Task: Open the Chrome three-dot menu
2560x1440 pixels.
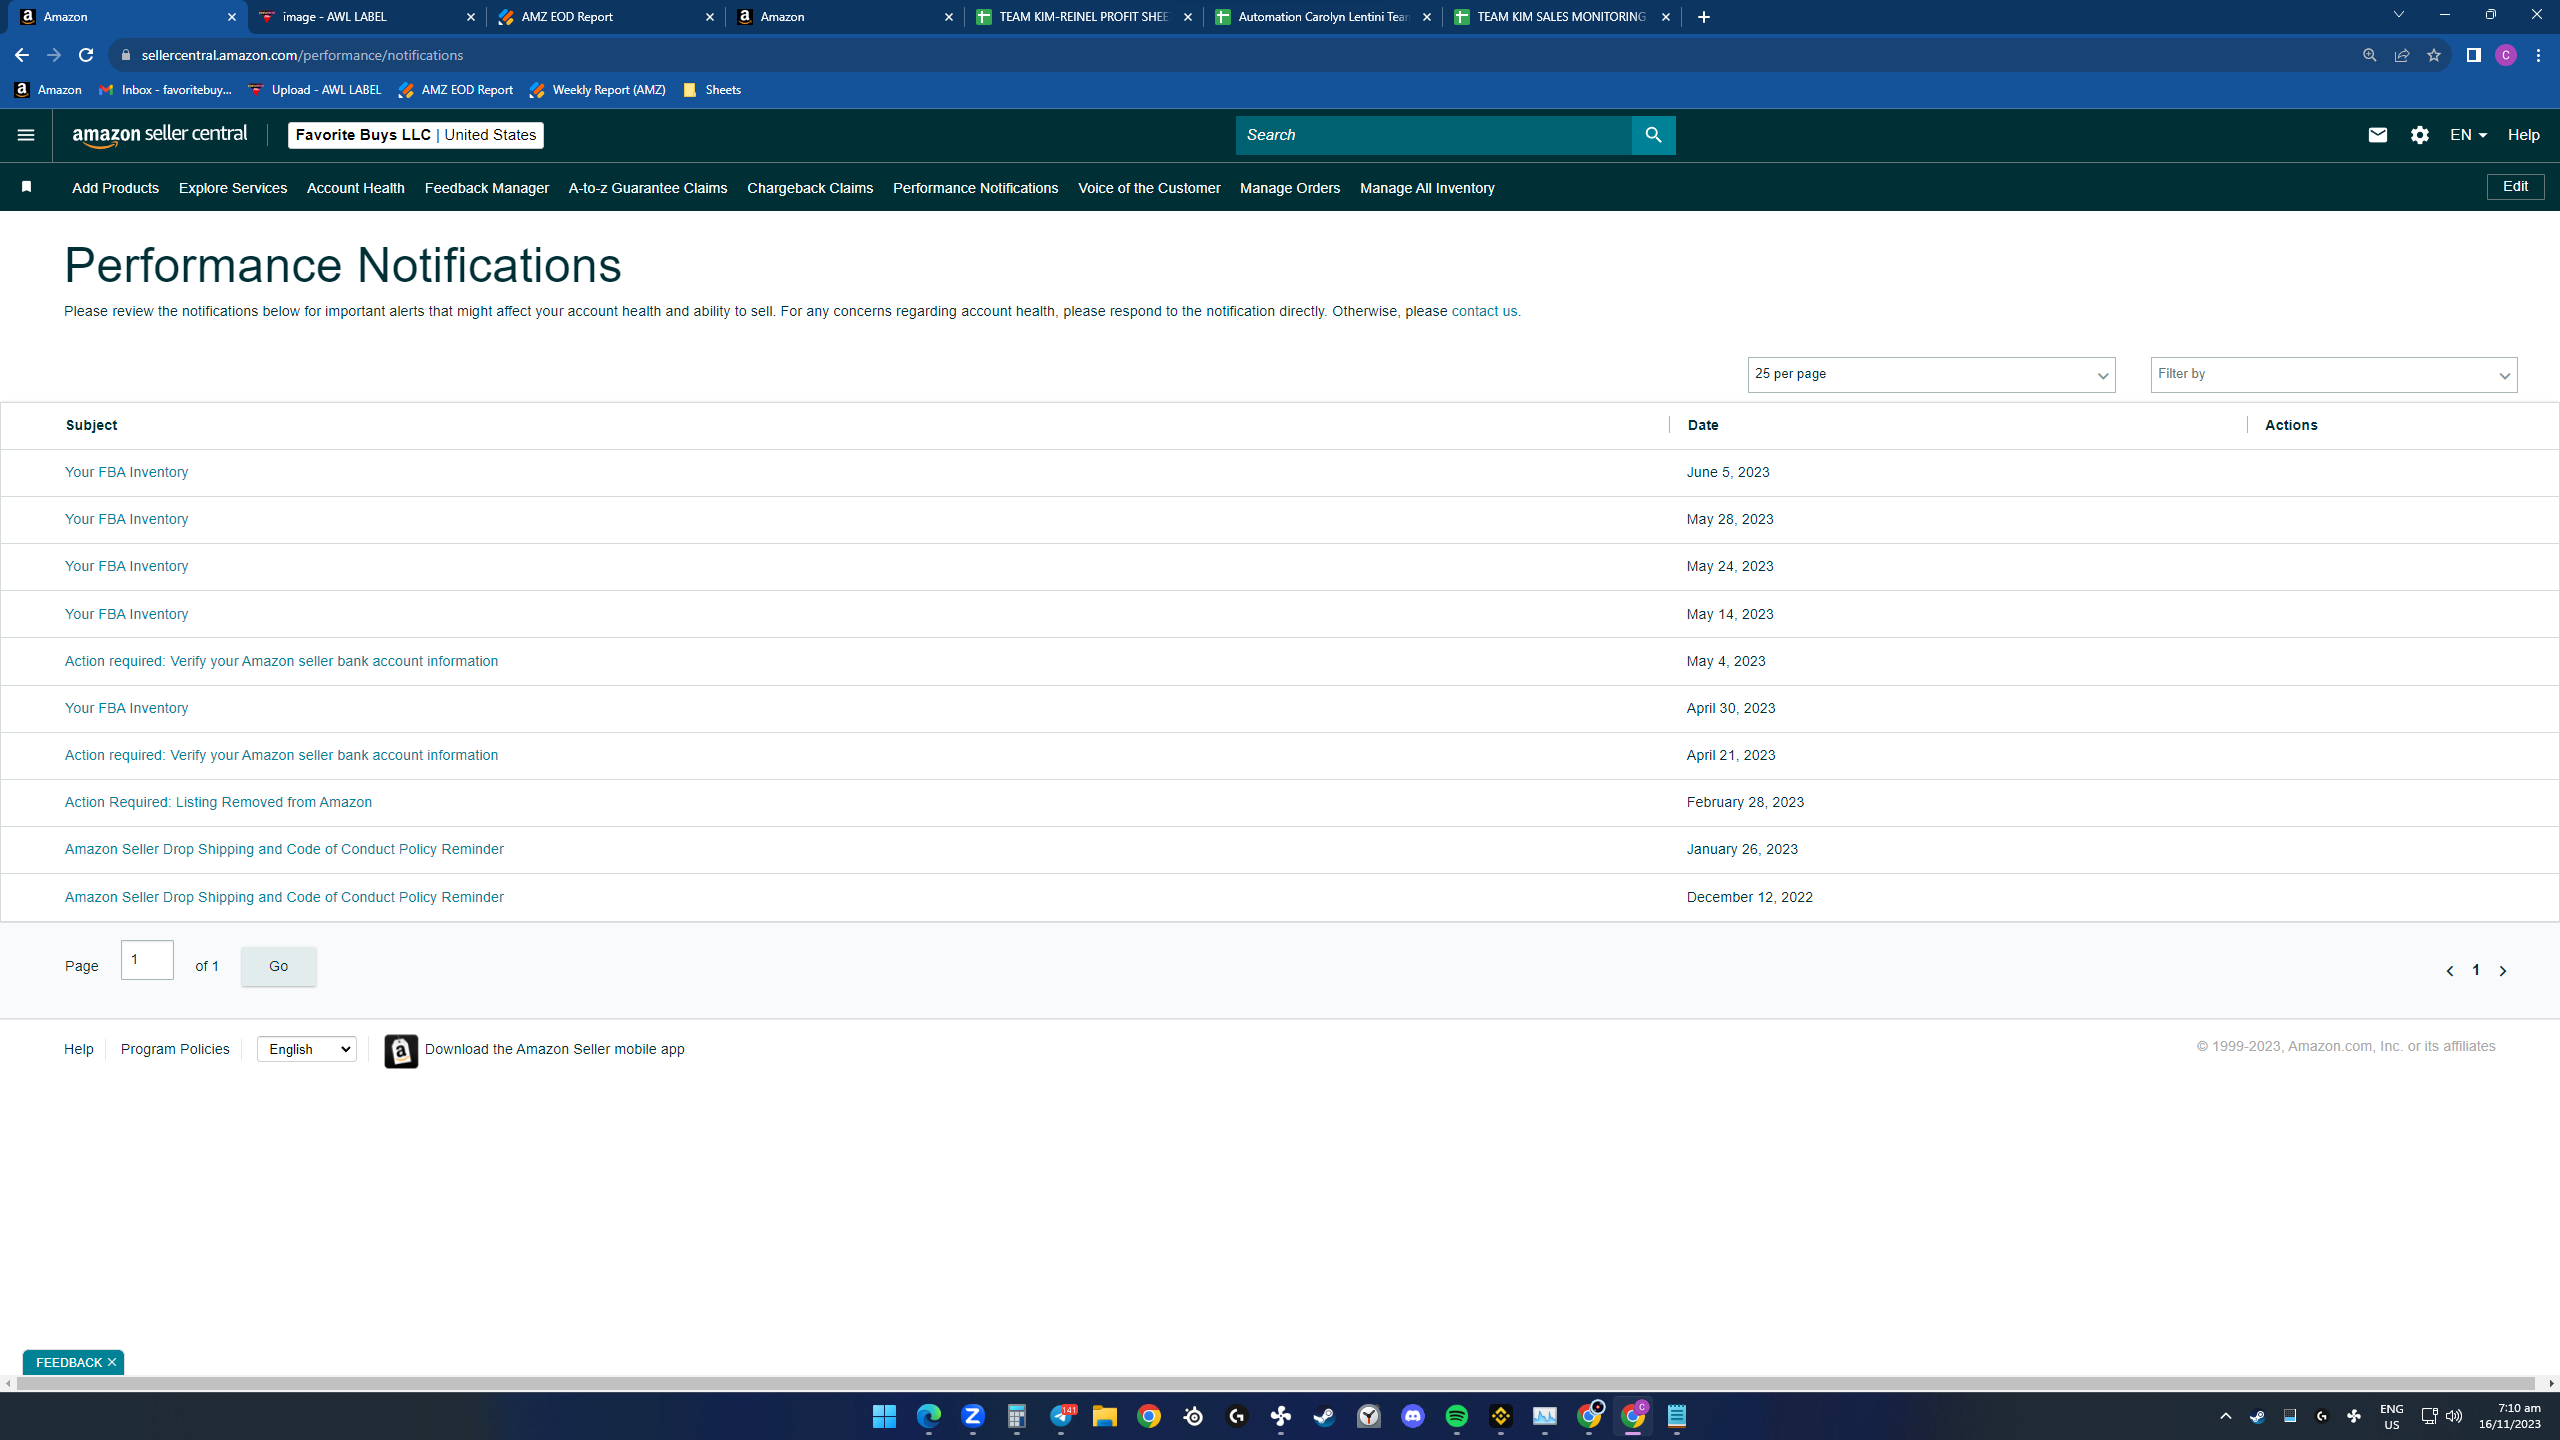Action: pos(2538,55)
